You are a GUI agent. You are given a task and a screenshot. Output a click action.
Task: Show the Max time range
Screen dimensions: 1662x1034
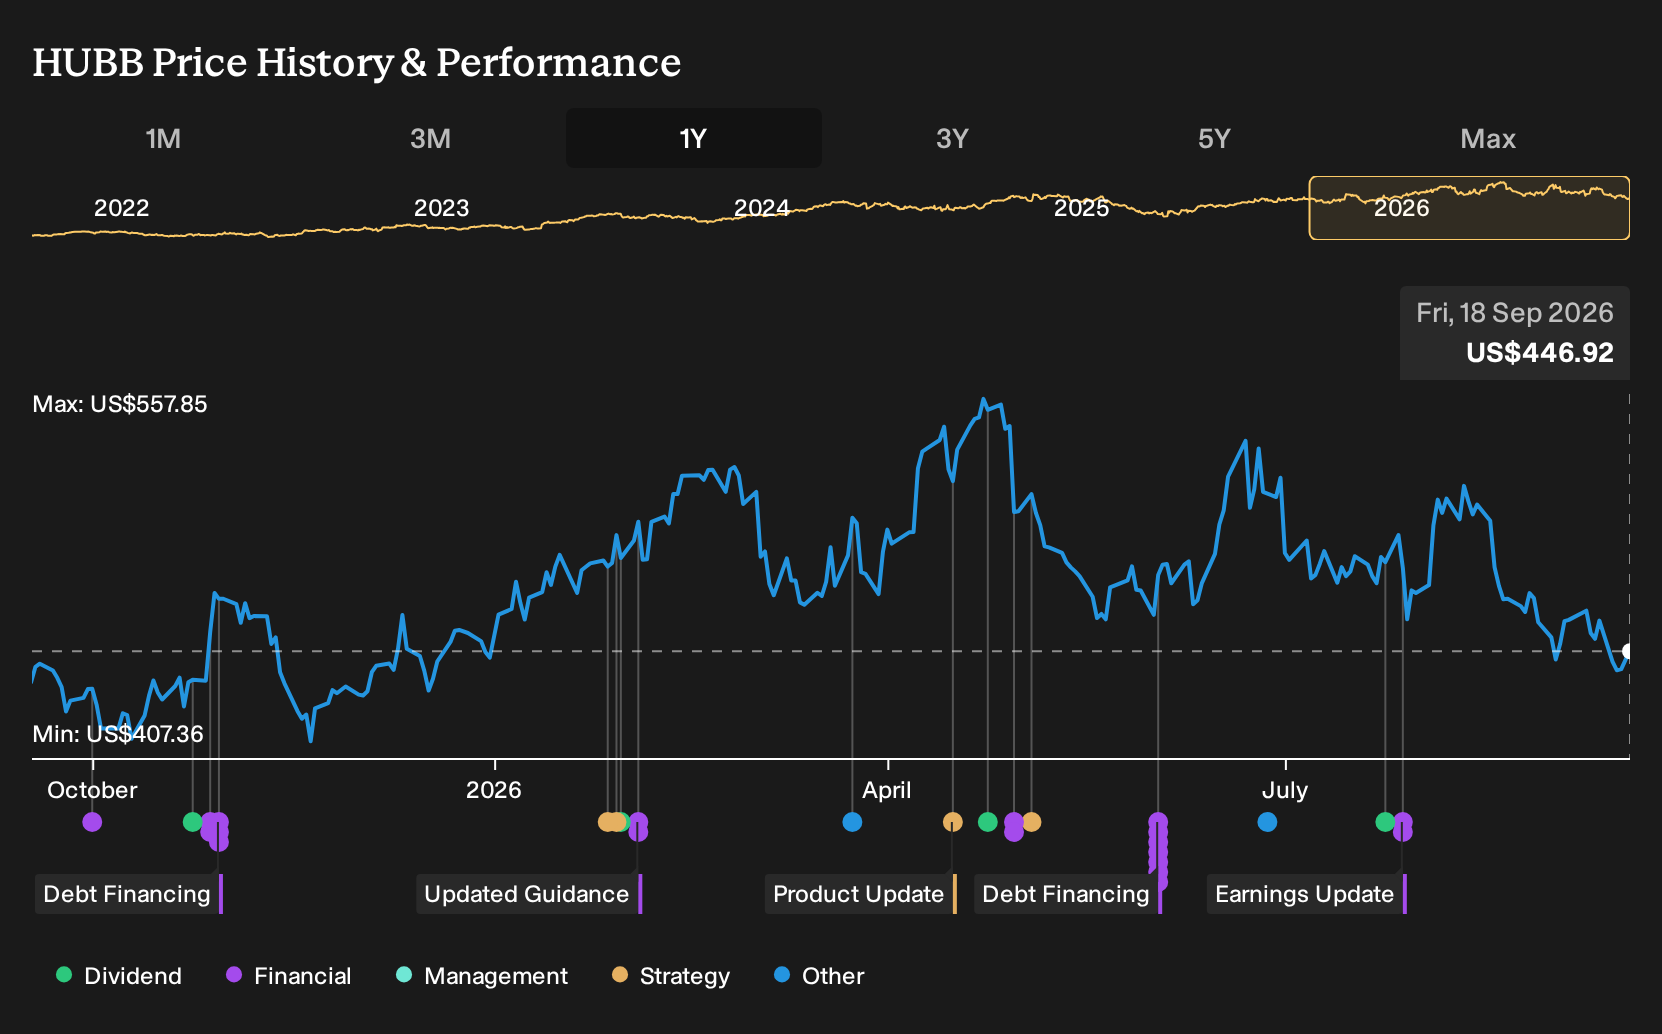click(x=1488, y=138)
